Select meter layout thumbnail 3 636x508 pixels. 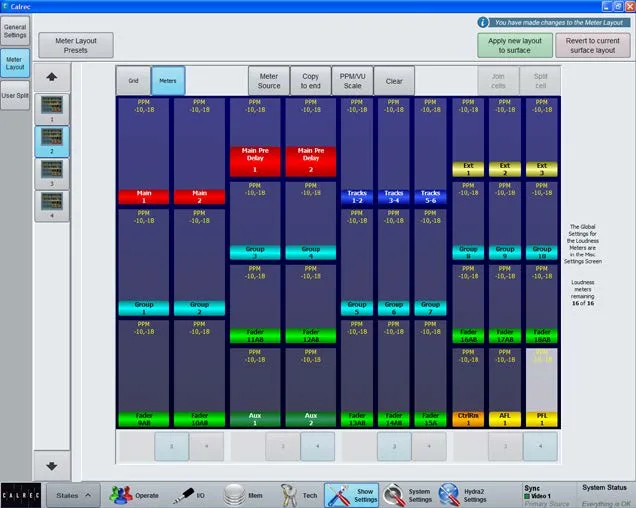pos(52,173)
